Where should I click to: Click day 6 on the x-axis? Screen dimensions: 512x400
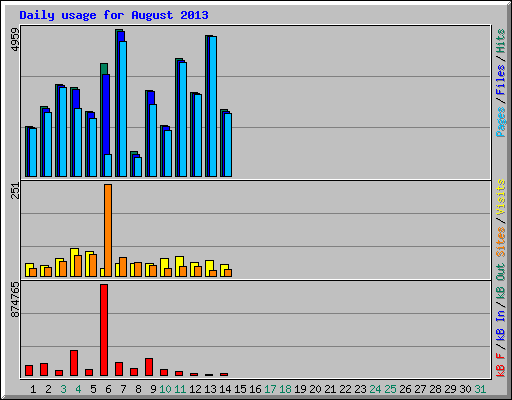108,389
